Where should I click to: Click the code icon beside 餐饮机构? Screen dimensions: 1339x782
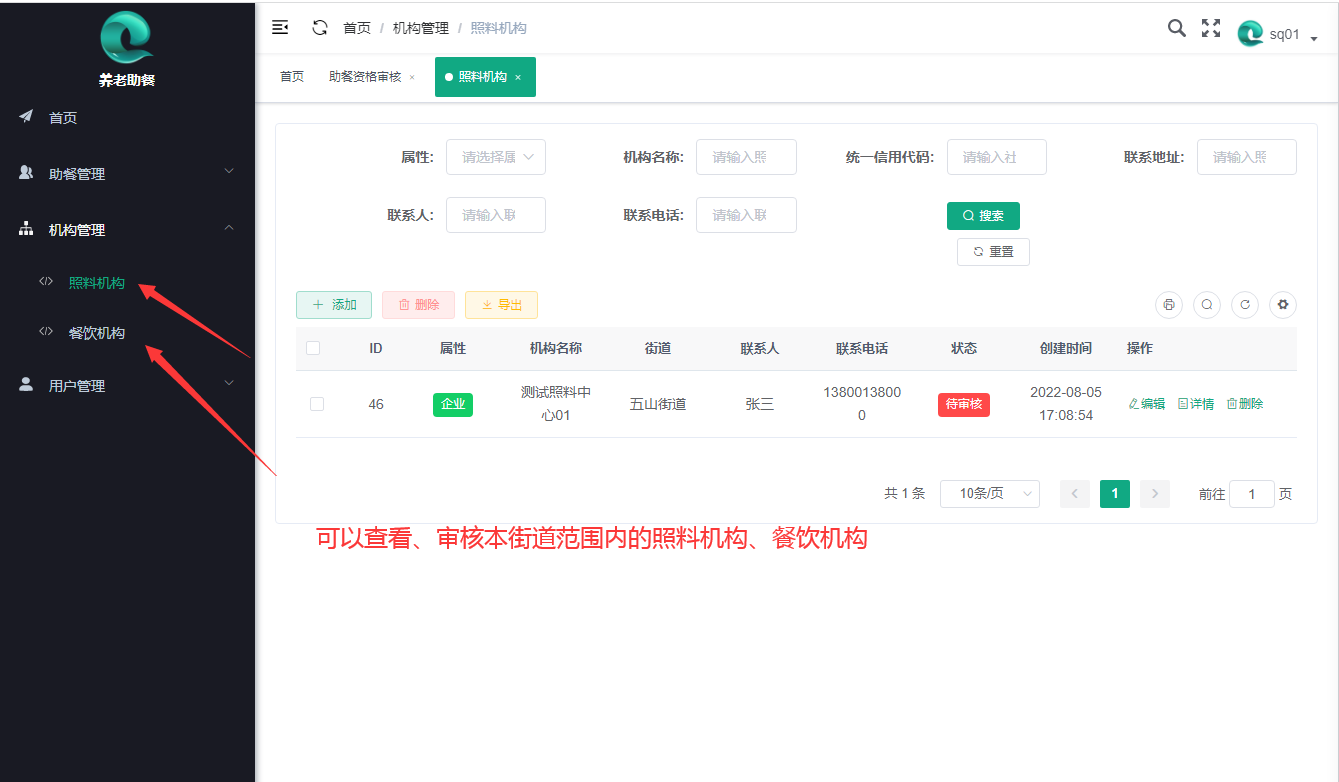46,332
